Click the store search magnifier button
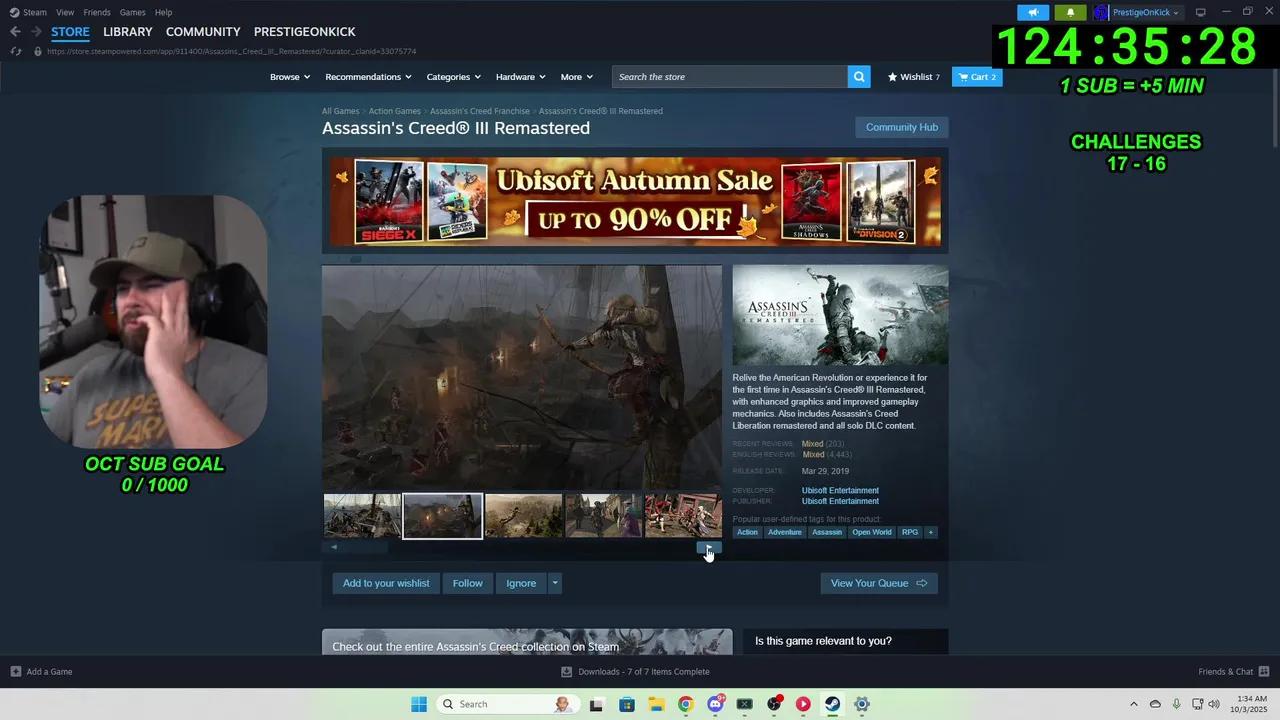The height and width of the screenshot is (720, 1280). coord(859,77)
